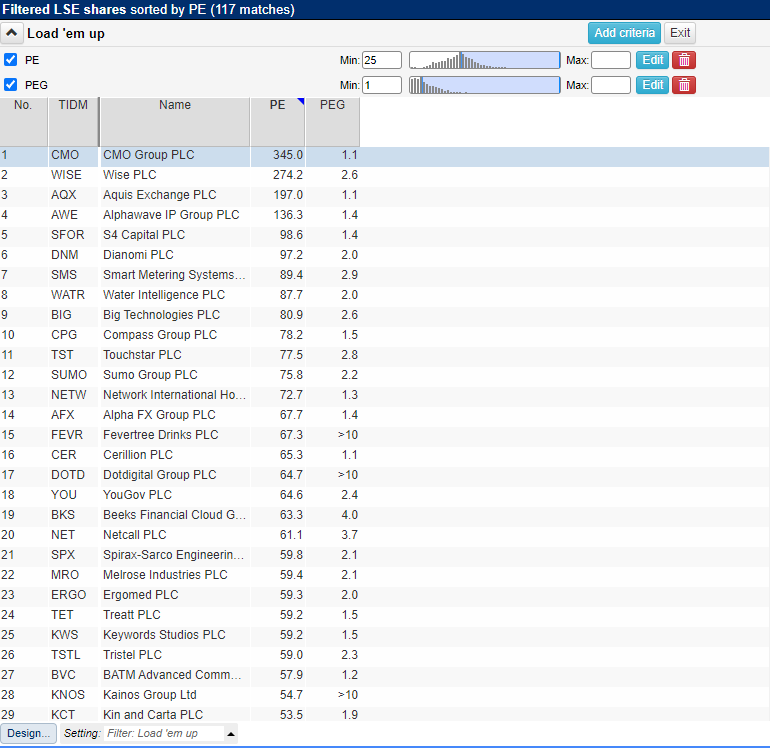The width and height of the screenshot is (770, 748).
Task: Select Melrose Industries PLC
Action: (165, 575)
